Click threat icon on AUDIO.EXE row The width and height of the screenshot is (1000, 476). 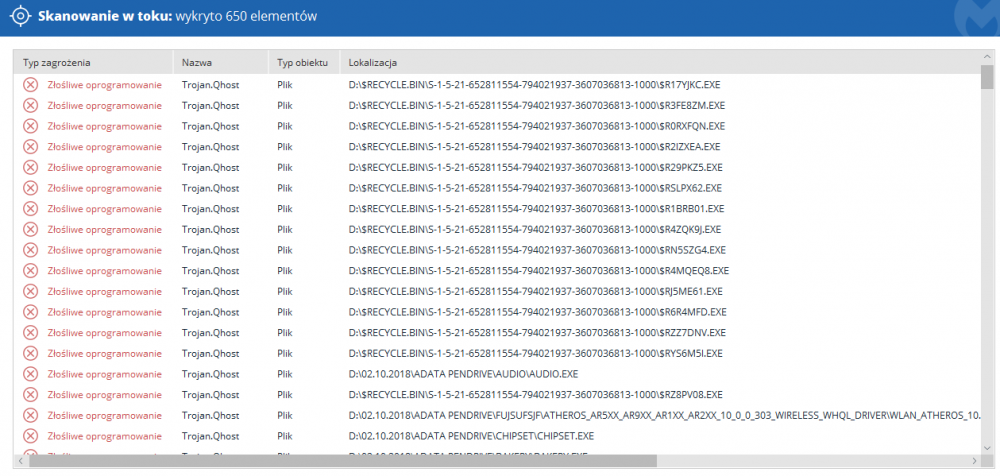pyautogui.click(x=30, y=374)
